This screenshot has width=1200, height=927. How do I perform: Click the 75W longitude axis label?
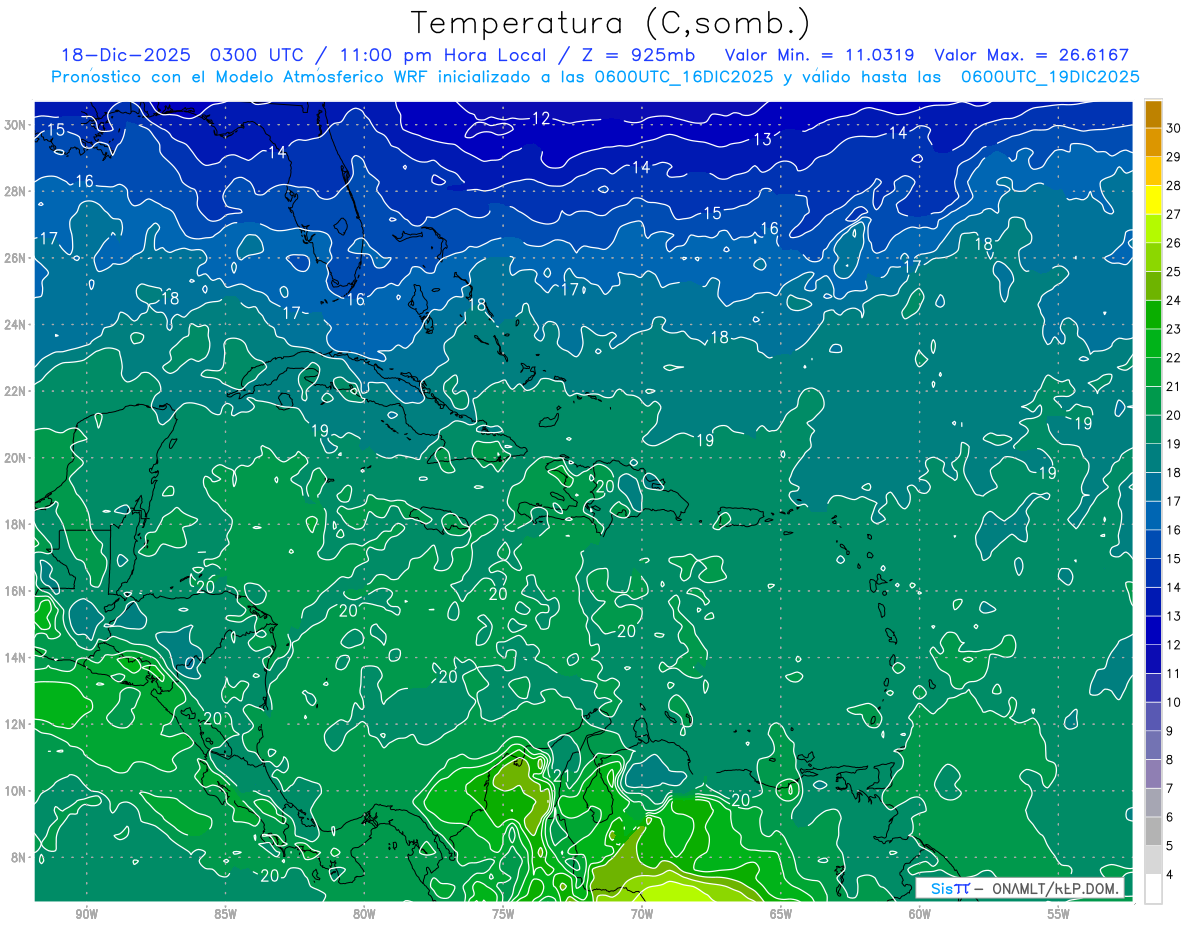503,914
